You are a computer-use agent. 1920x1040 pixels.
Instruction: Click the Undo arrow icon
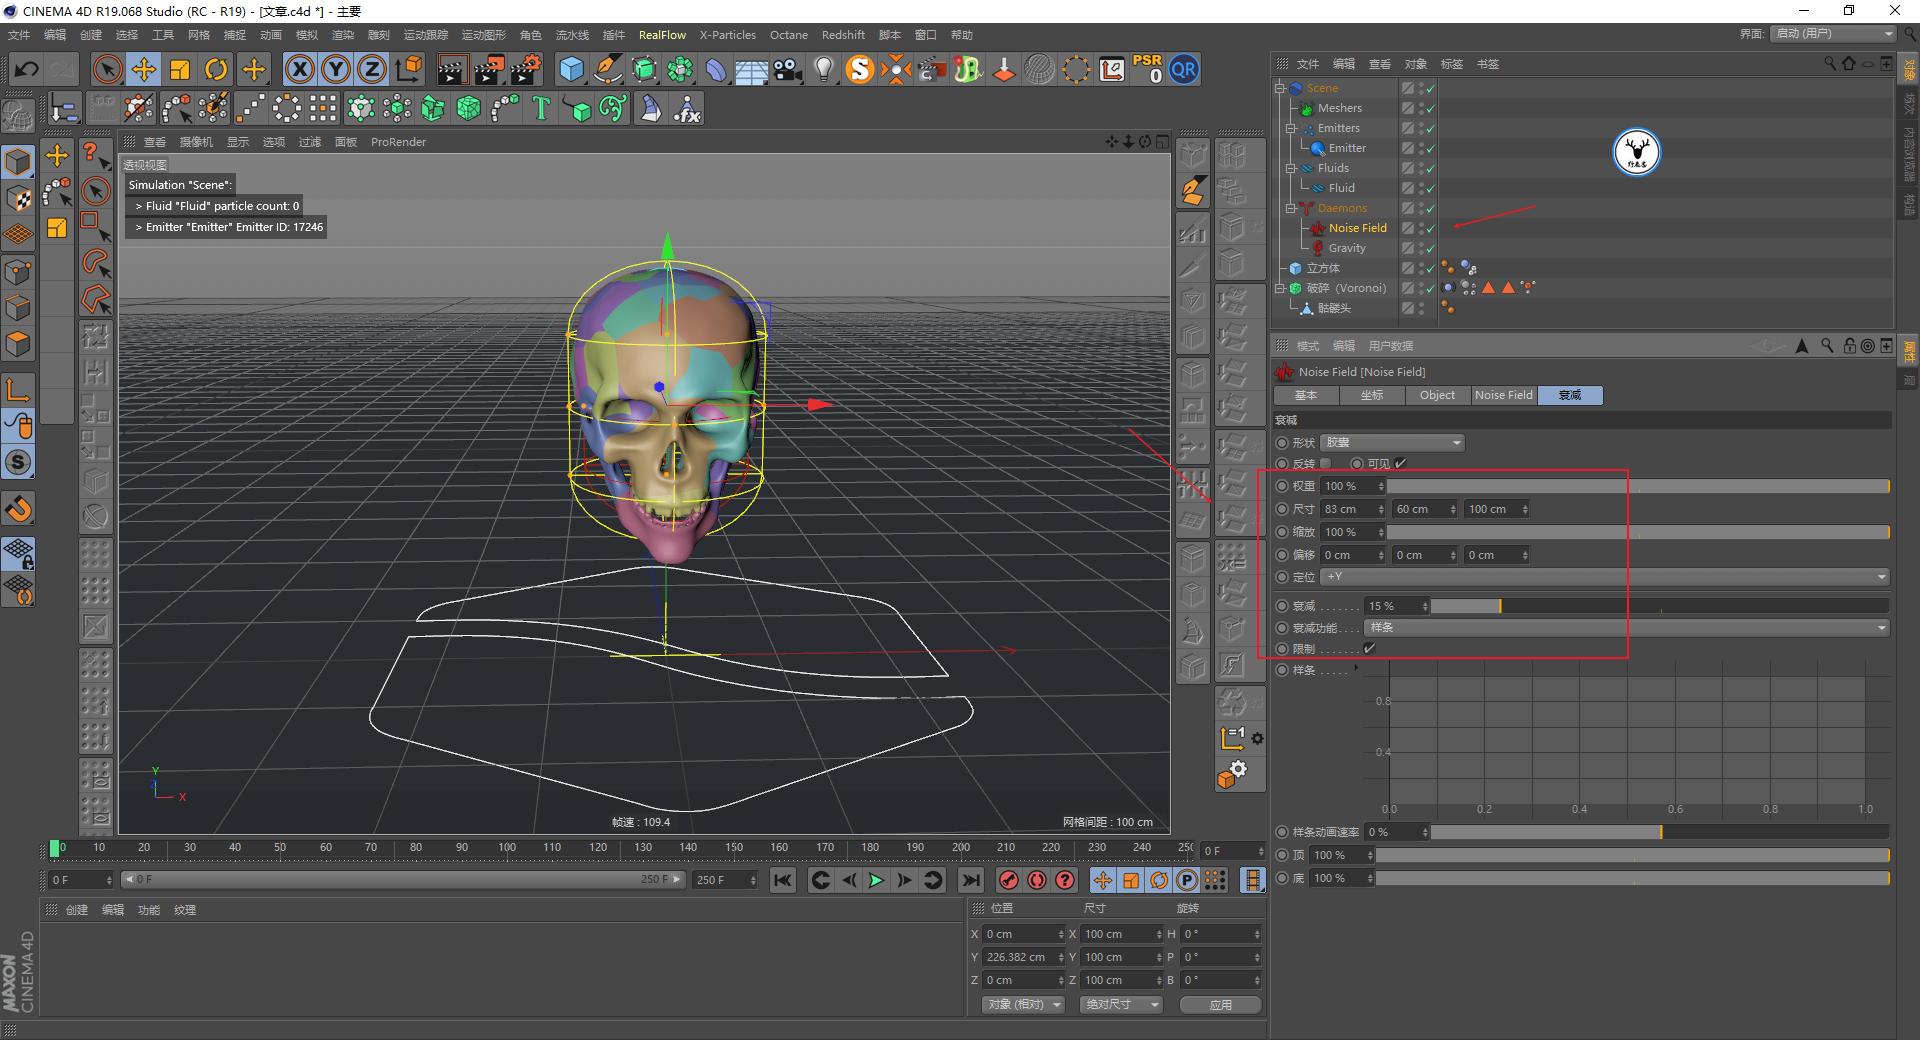27,69
